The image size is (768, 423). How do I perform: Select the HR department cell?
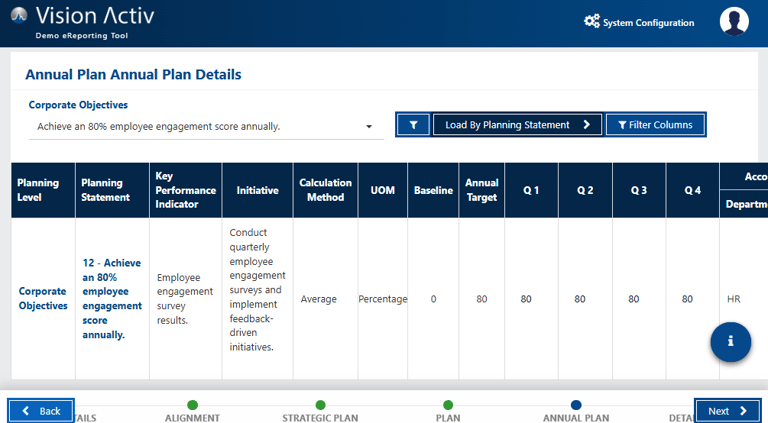pos(744,299)
